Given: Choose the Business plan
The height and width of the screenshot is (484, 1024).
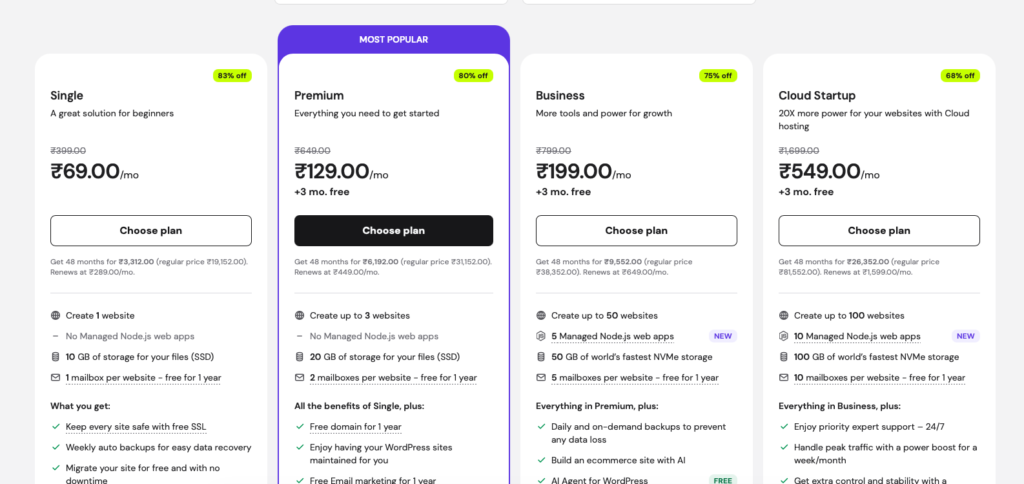Looking at the screenshot, I should pos(636,230).
